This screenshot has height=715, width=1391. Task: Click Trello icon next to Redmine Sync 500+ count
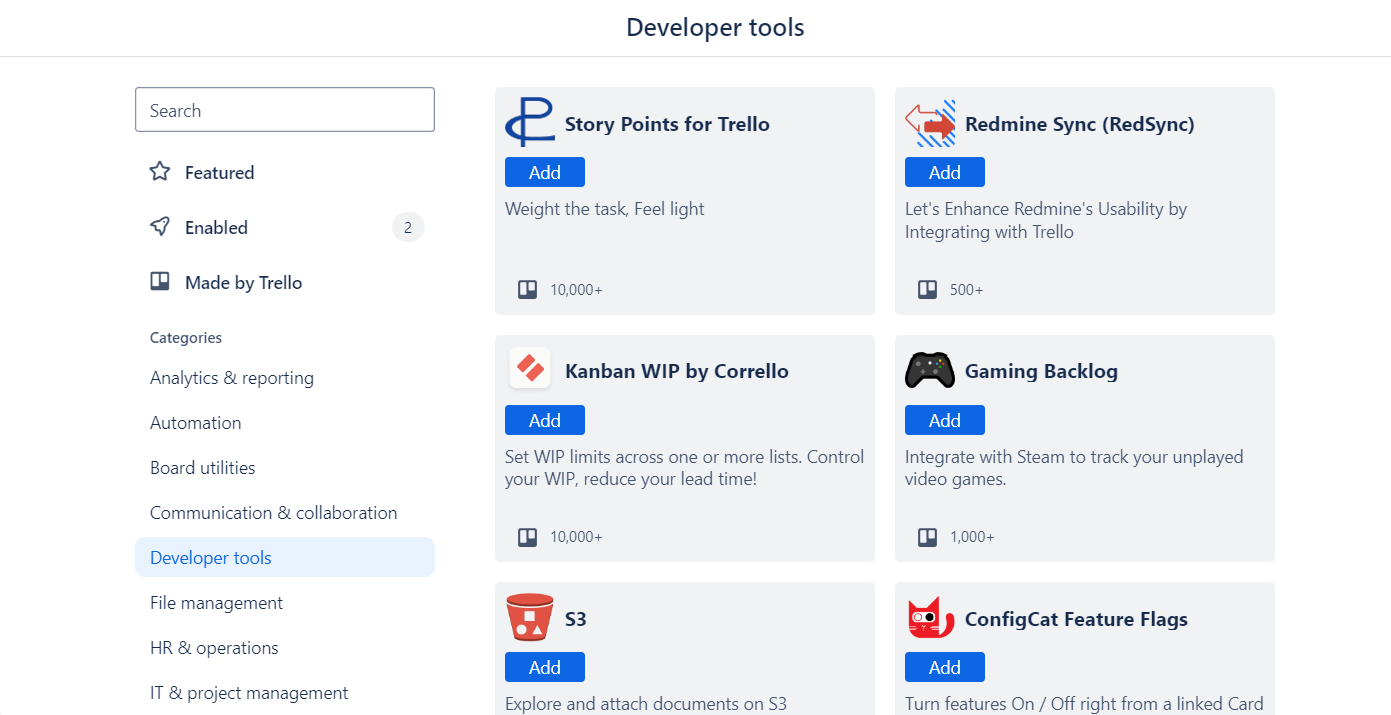tap(928, 290)
